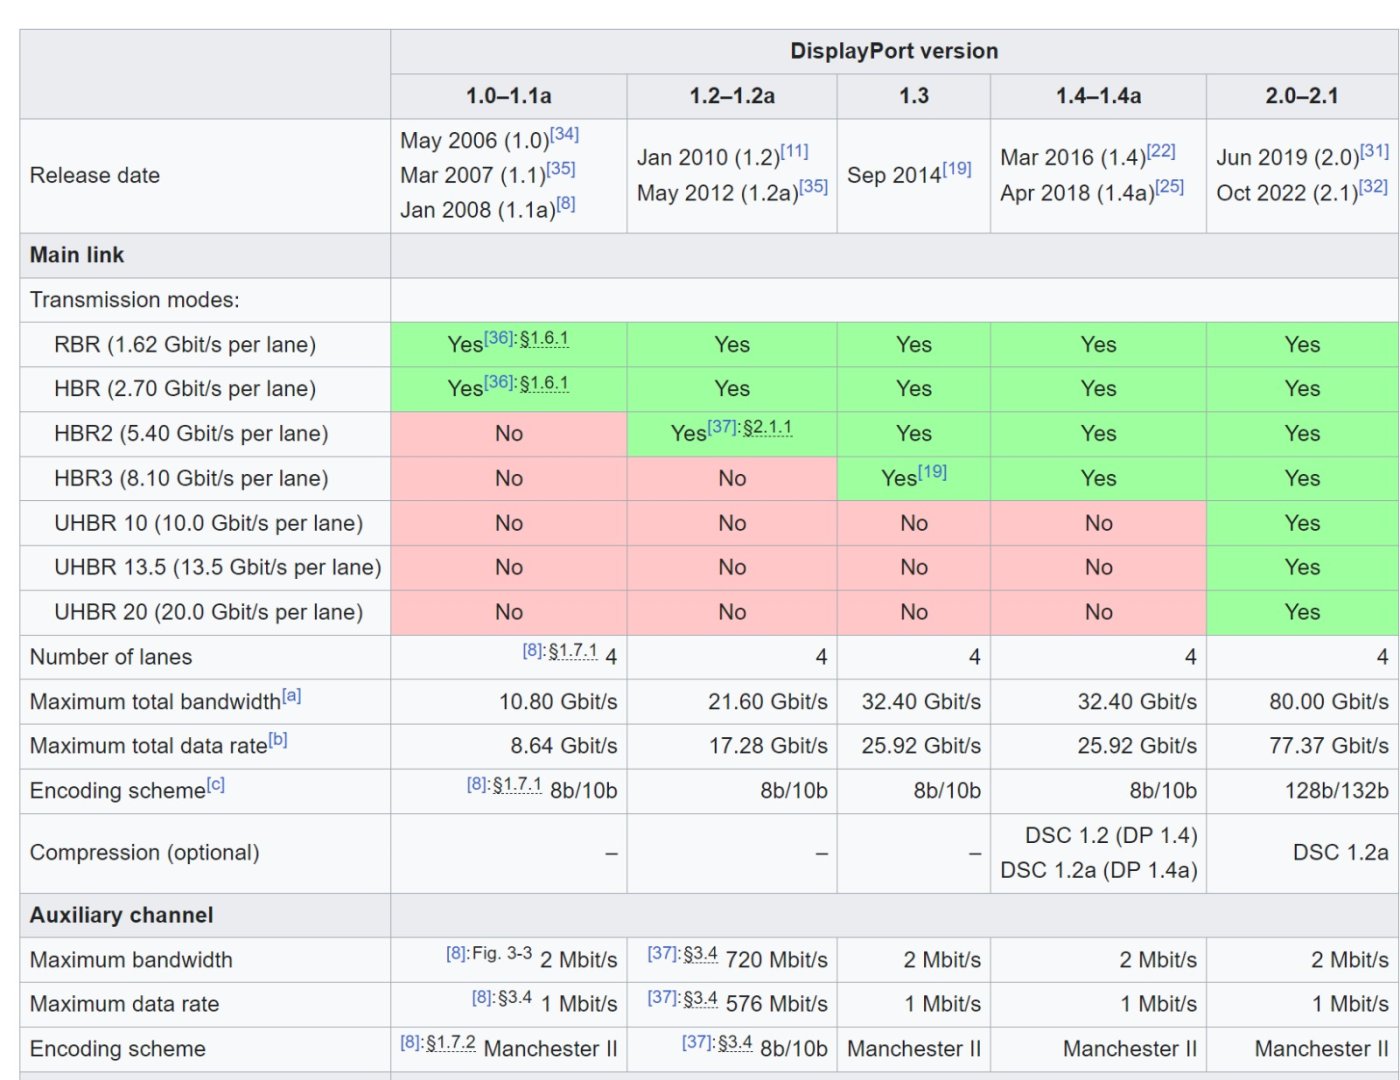
Task: Select the "UHBR 13.5 (13.5 Gbit/s per lane)" label
Action: coord(218,568)
